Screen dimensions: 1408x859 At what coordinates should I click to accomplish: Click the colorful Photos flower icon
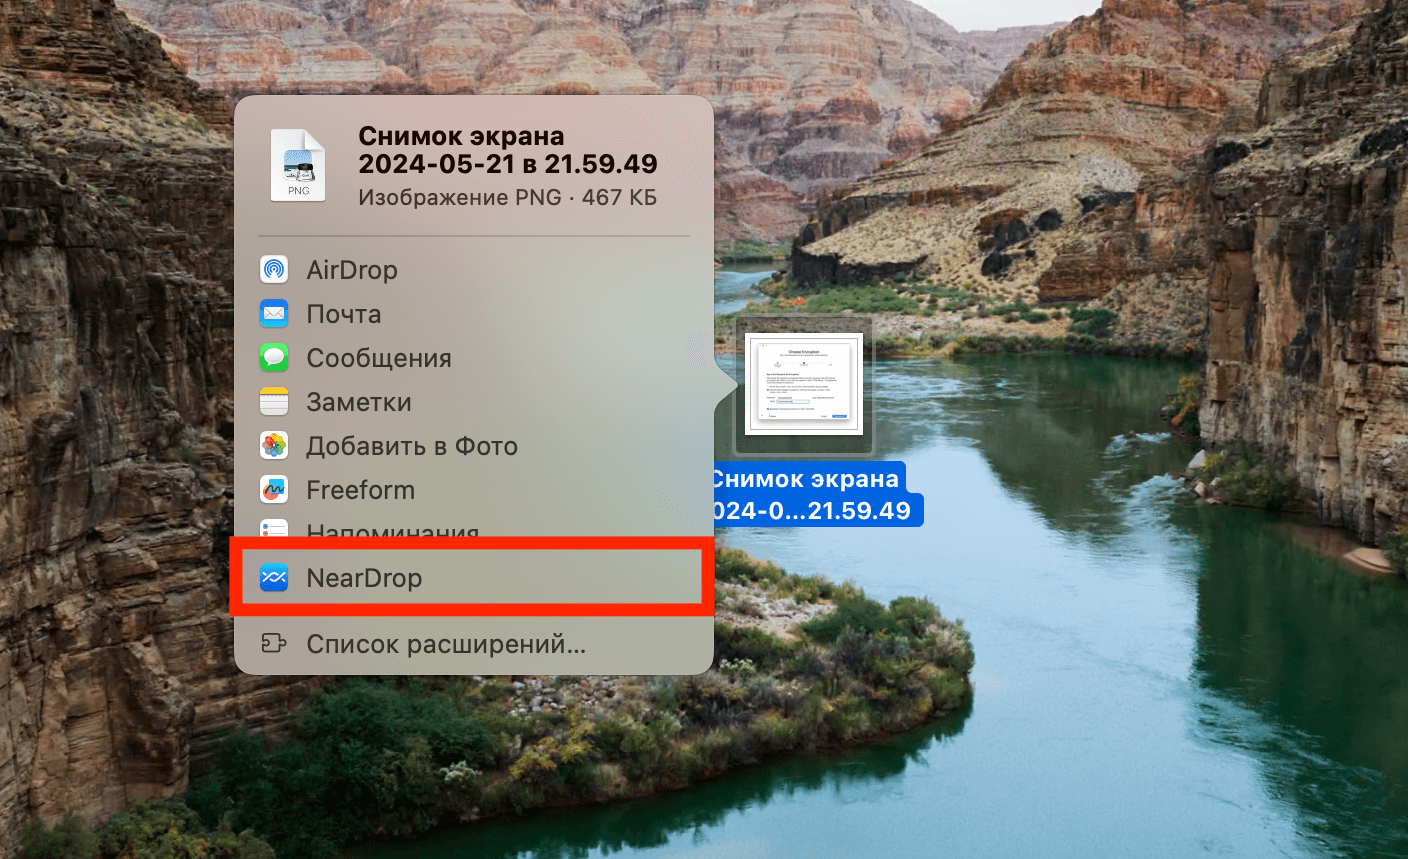(x=274, y=446)
